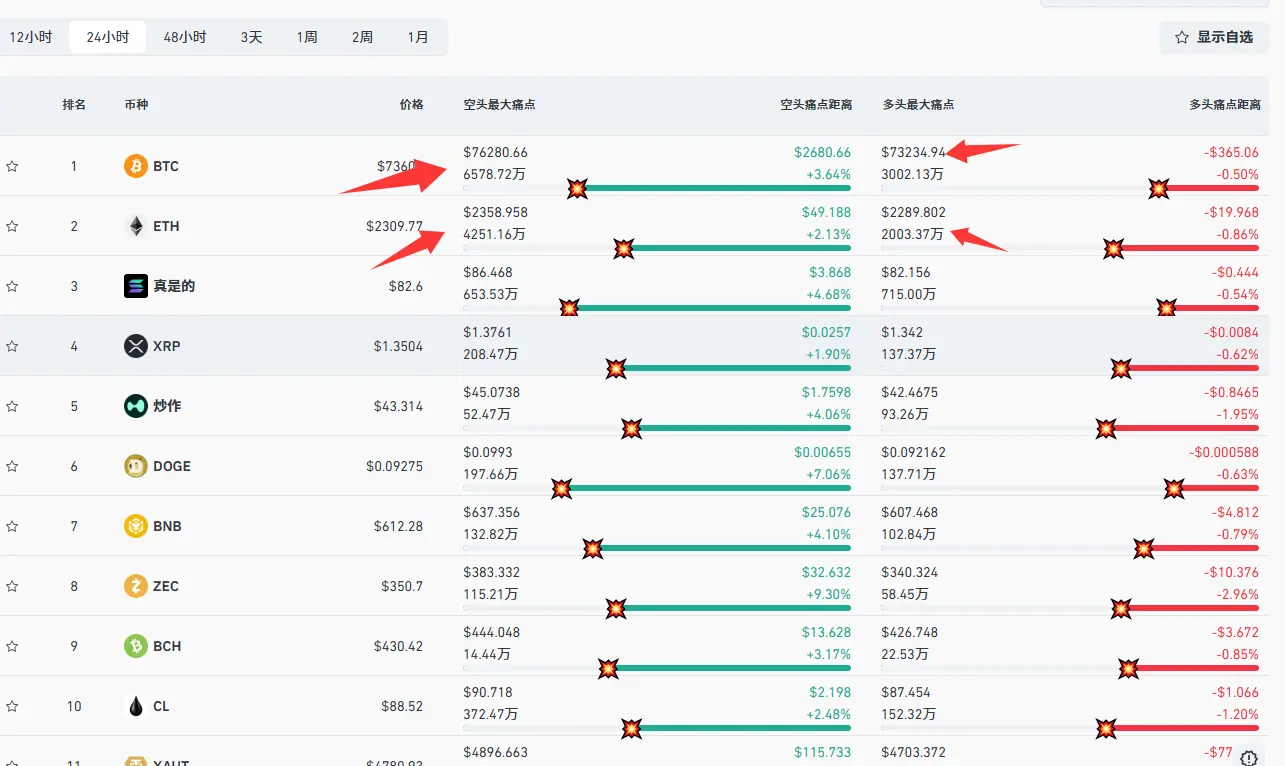
Task: Click the ZEC coin logo
Action: (136, 586)
